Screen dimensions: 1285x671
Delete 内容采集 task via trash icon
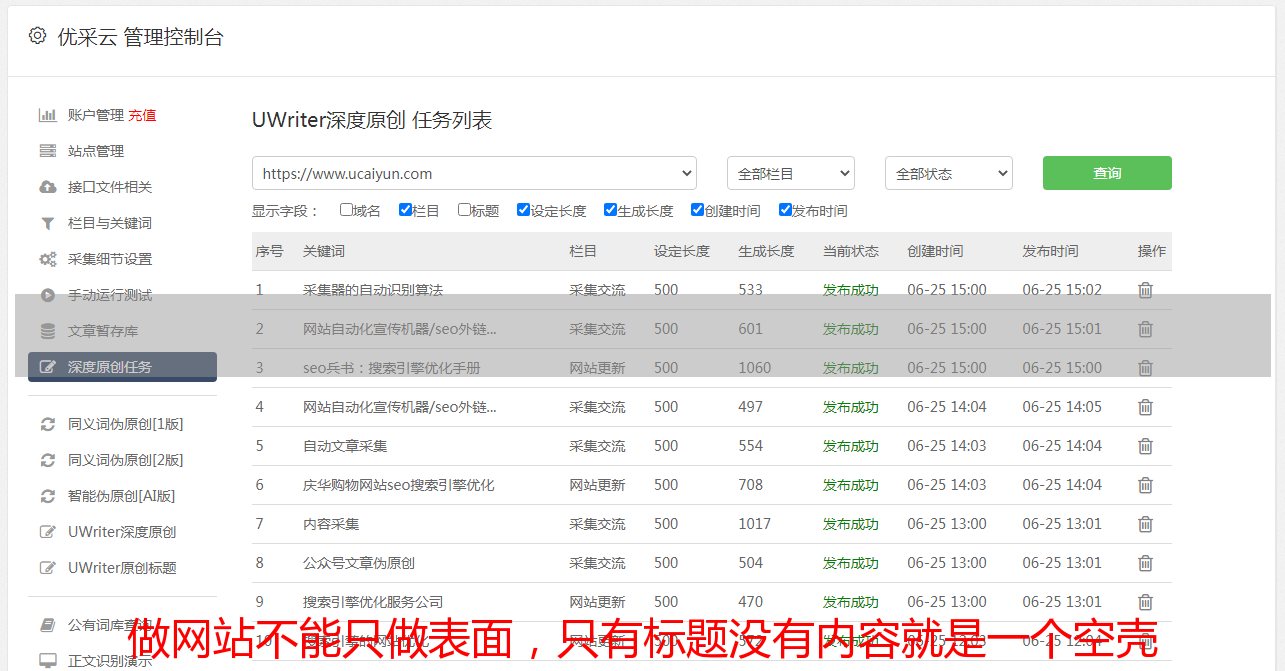tap(1145, 524)
